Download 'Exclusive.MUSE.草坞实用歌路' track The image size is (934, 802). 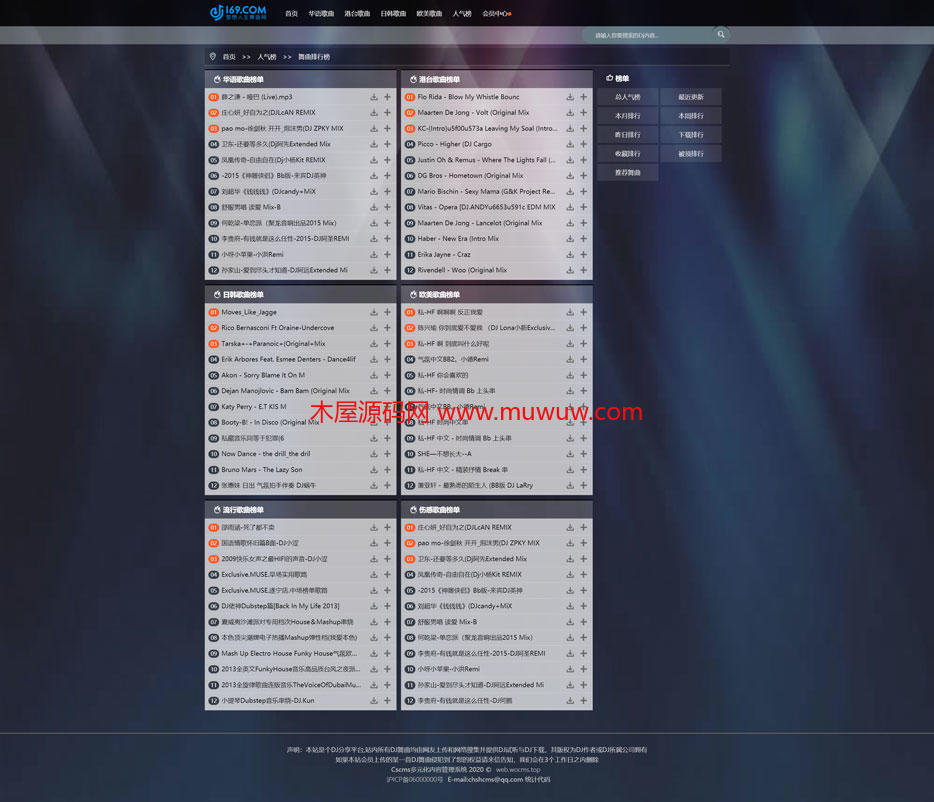(374, 575)
